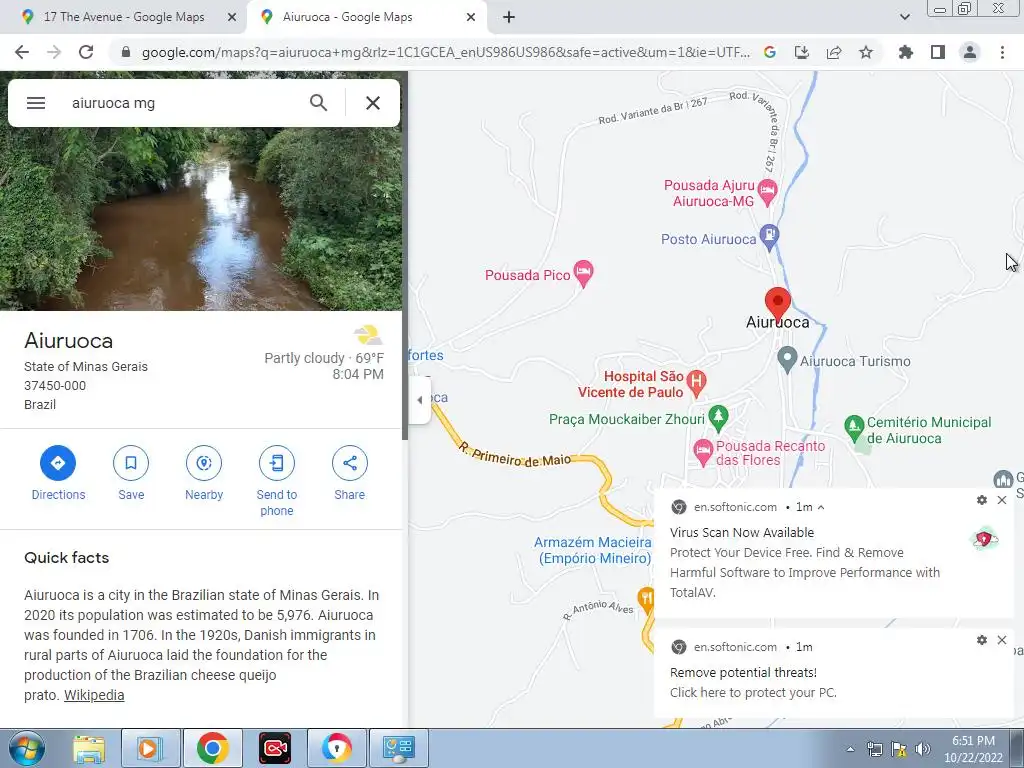1024x768 pixels.
Task: Click the Cemitério Municipal de Aiuruoca marker
Action: 854,428
